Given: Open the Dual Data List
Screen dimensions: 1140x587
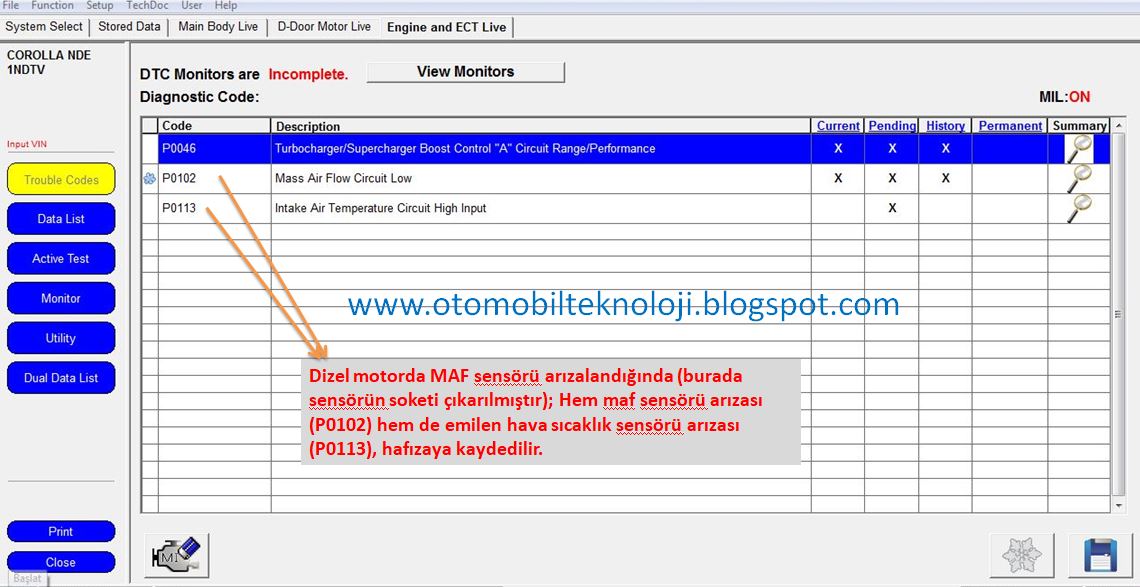Looking at the screenshot, I should pyautogui.click(x=61, y=378).
